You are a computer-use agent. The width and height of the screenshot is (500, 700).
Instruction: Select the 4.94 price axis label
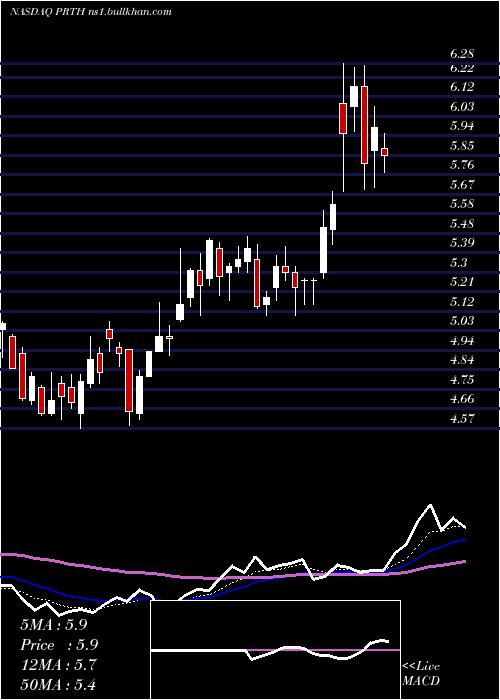tap(462, 341)
